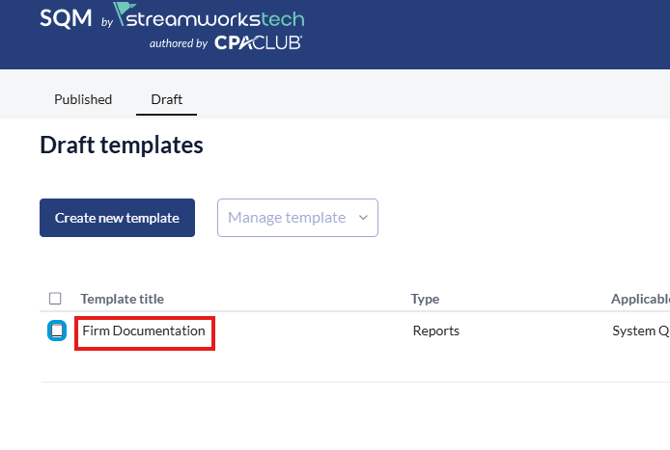Viewport: 670px width, 450px height.
Task: Tick the select-all templates header checkbox
Action: 56,298
